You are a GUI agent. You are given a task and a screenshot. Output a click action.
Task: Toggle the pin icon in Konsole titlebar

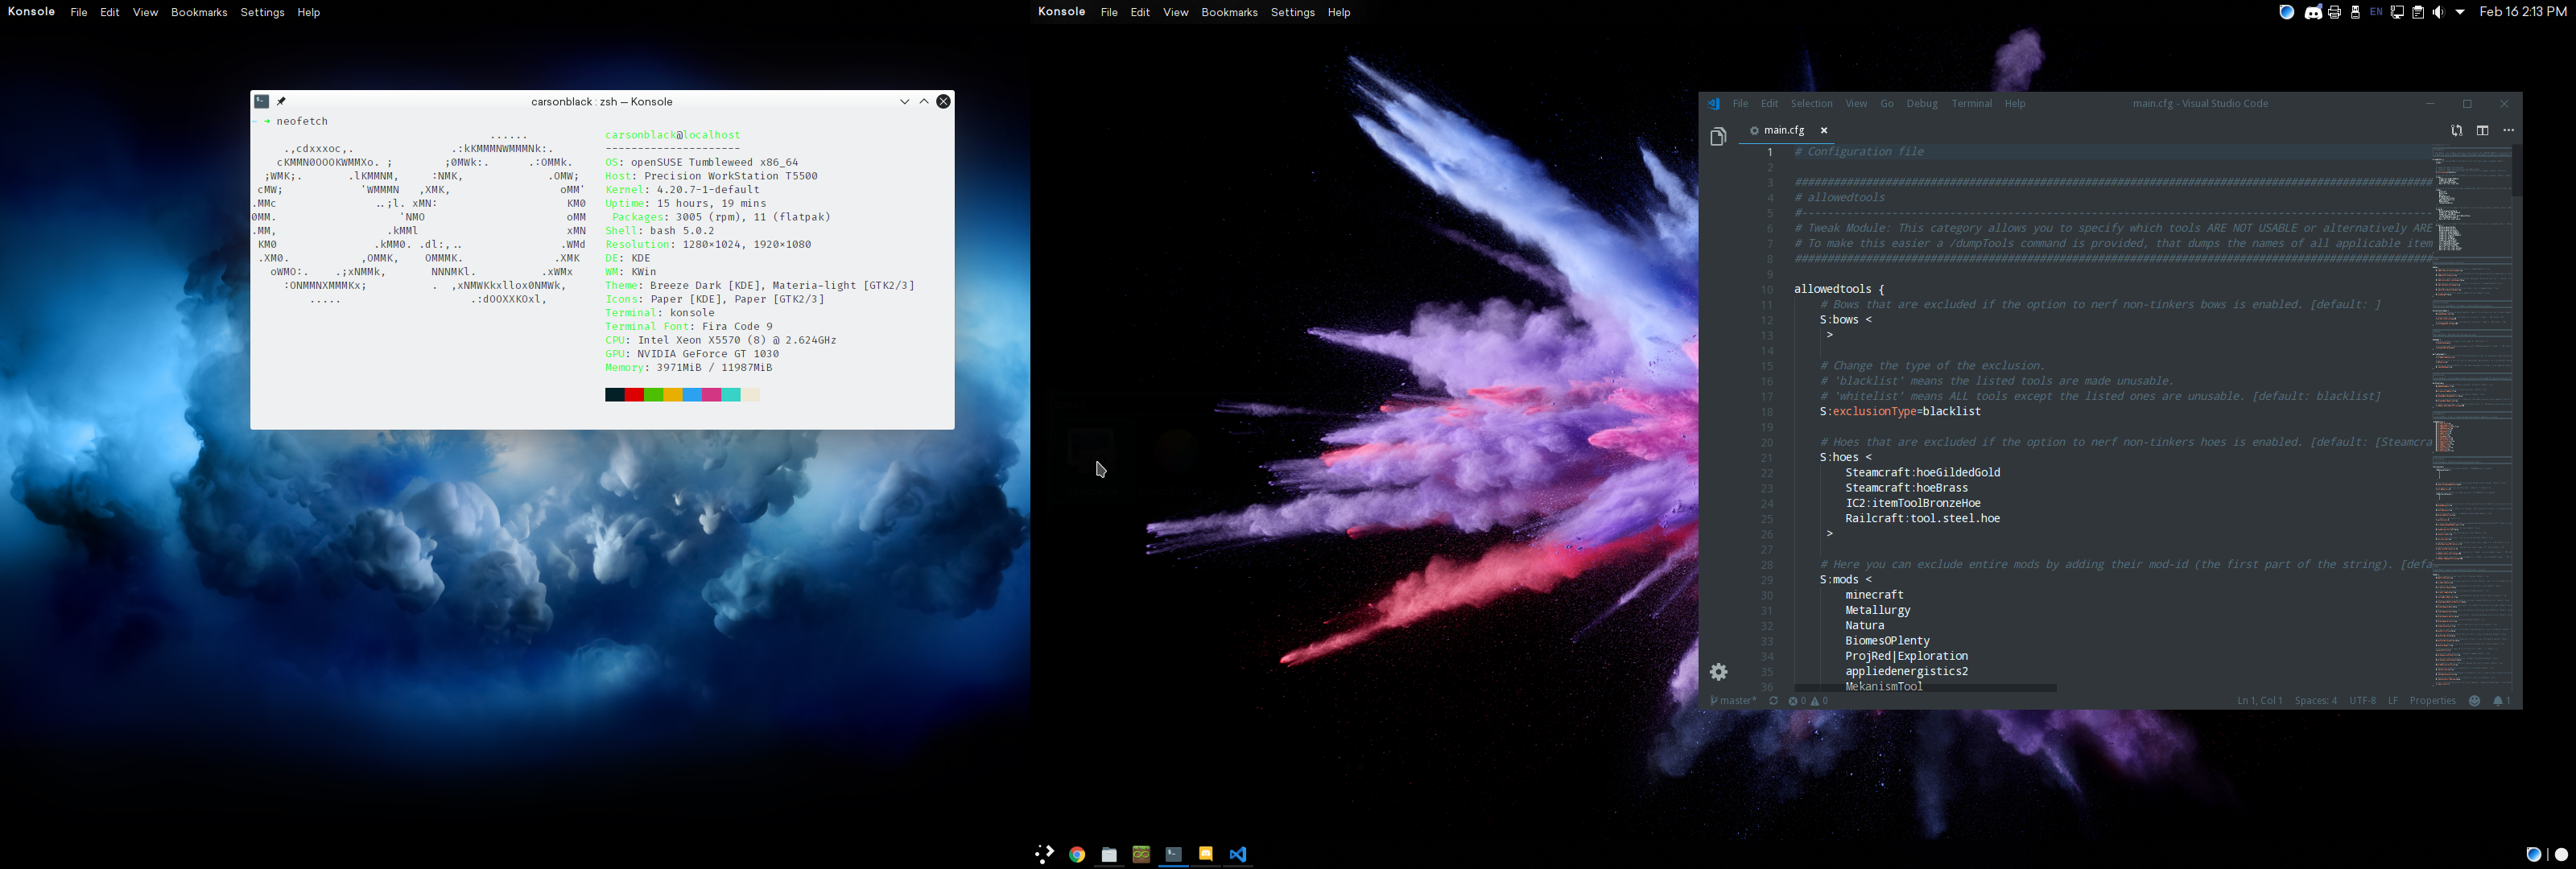[282, 101]
